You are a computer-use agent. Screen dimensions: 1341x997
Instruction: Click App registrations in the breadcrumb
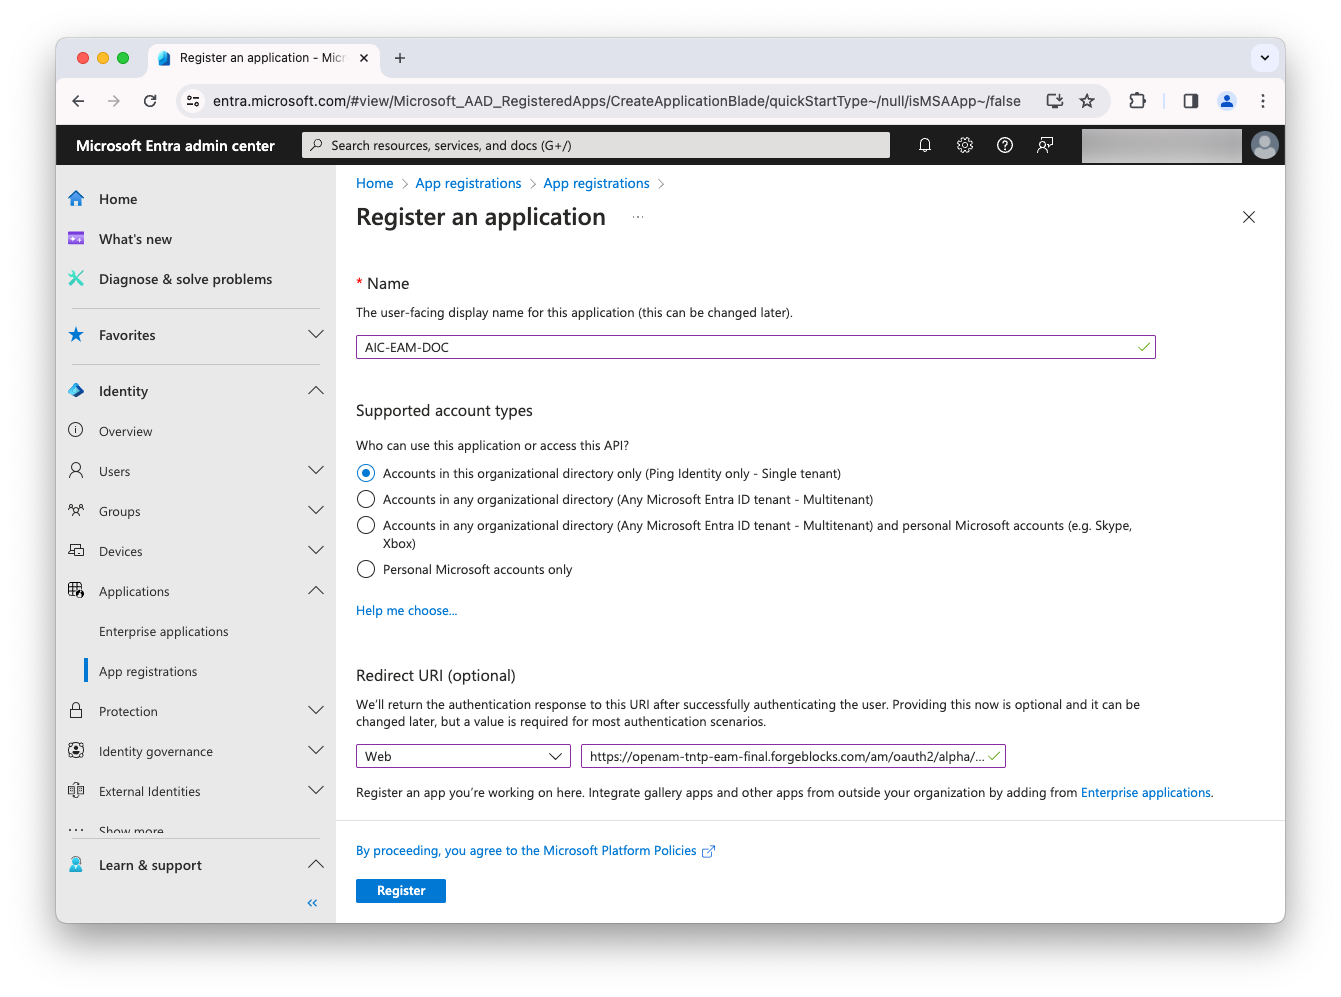468,182
